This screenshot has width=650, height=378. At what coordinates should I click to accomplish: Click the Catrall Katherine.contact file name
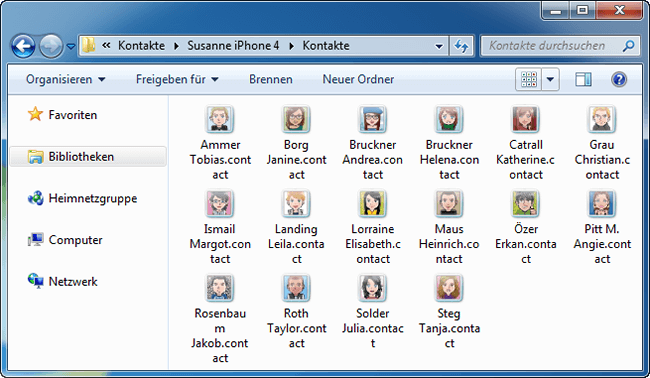point(526,160)
